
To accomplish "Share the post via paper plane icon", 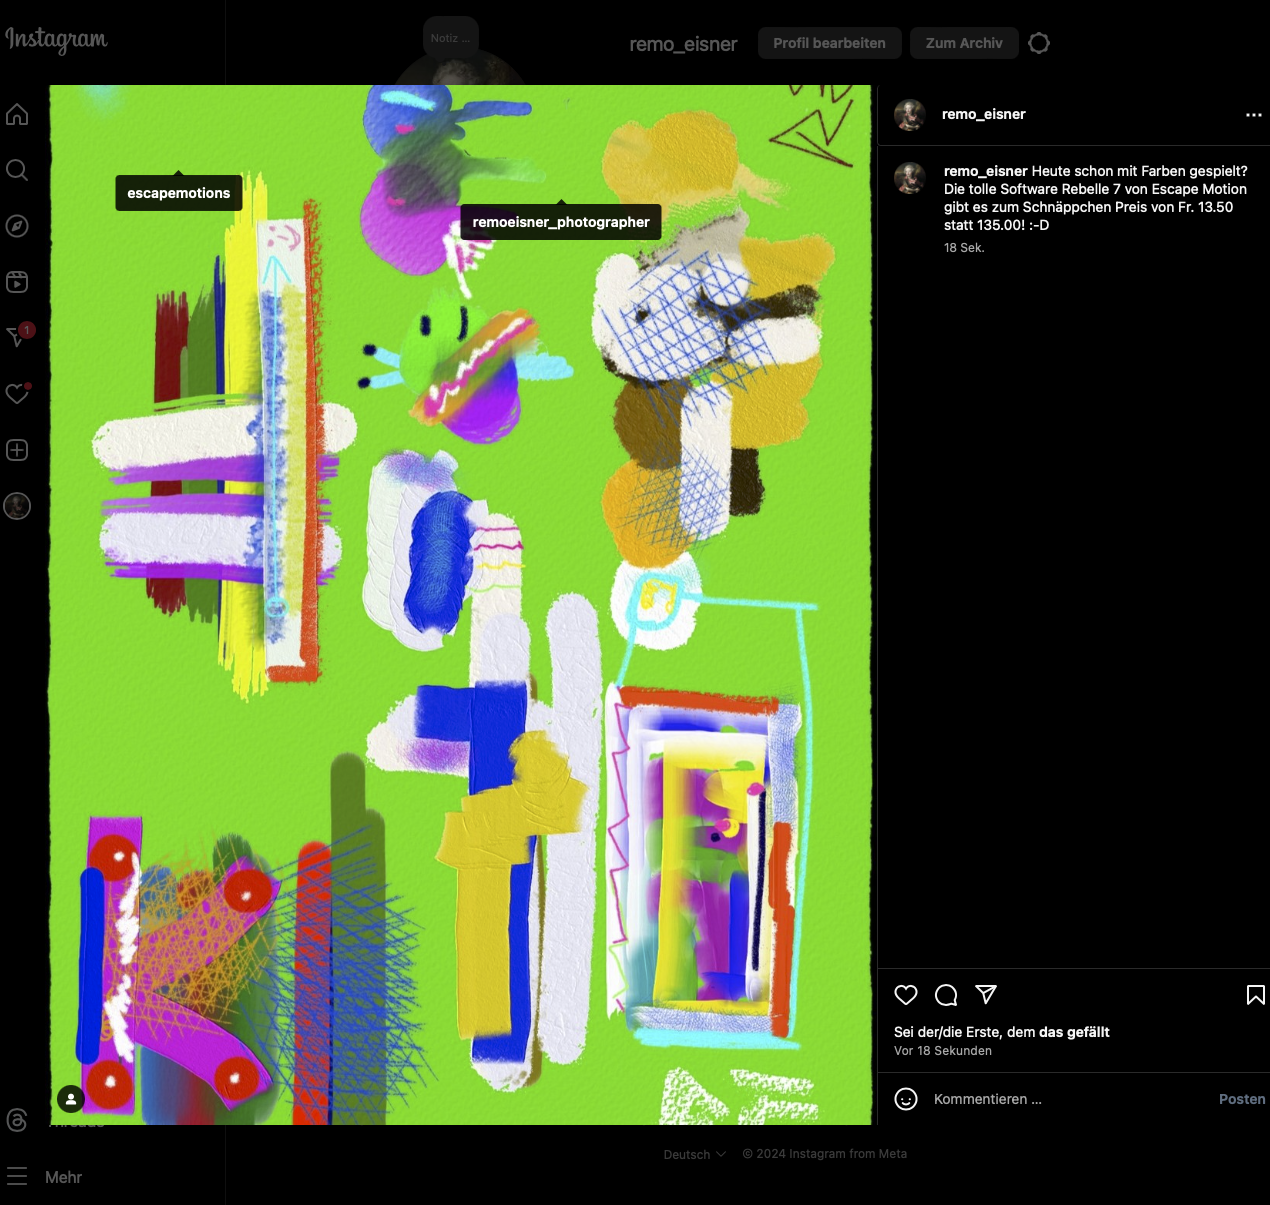I will (x=986, y=995).
